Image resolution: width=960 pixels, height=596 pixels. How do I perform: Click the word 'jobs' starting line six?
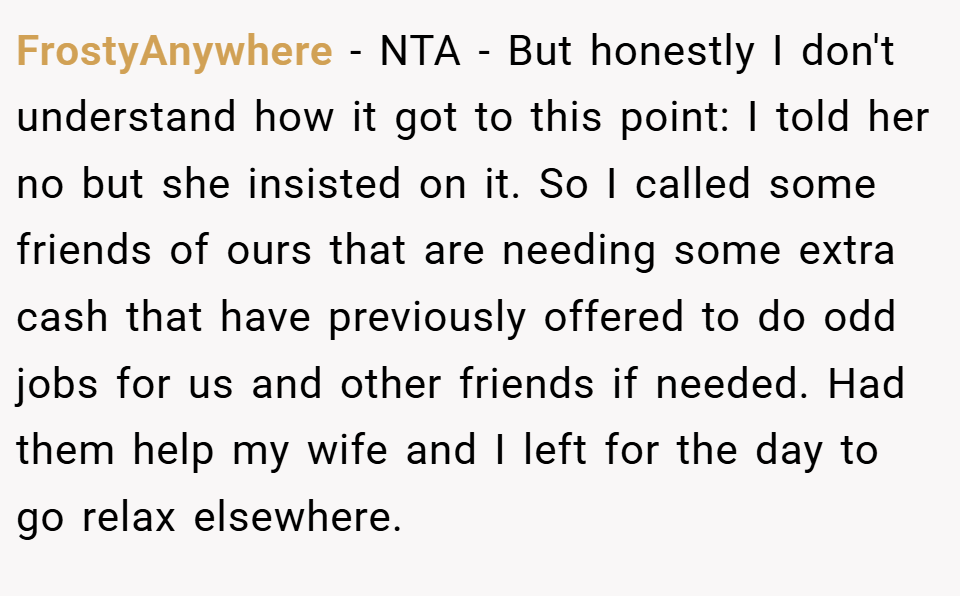(x=56, y=384)
